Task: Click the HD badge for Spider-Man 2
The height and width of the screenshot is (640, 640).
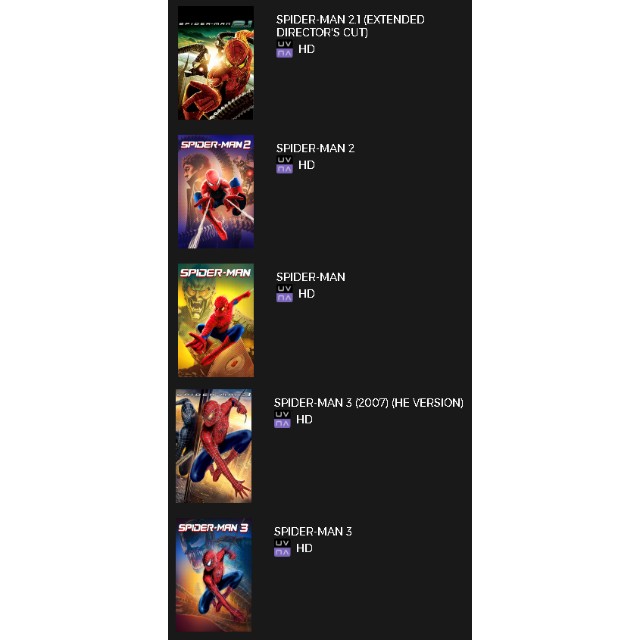Action: (x=307, y=165)
